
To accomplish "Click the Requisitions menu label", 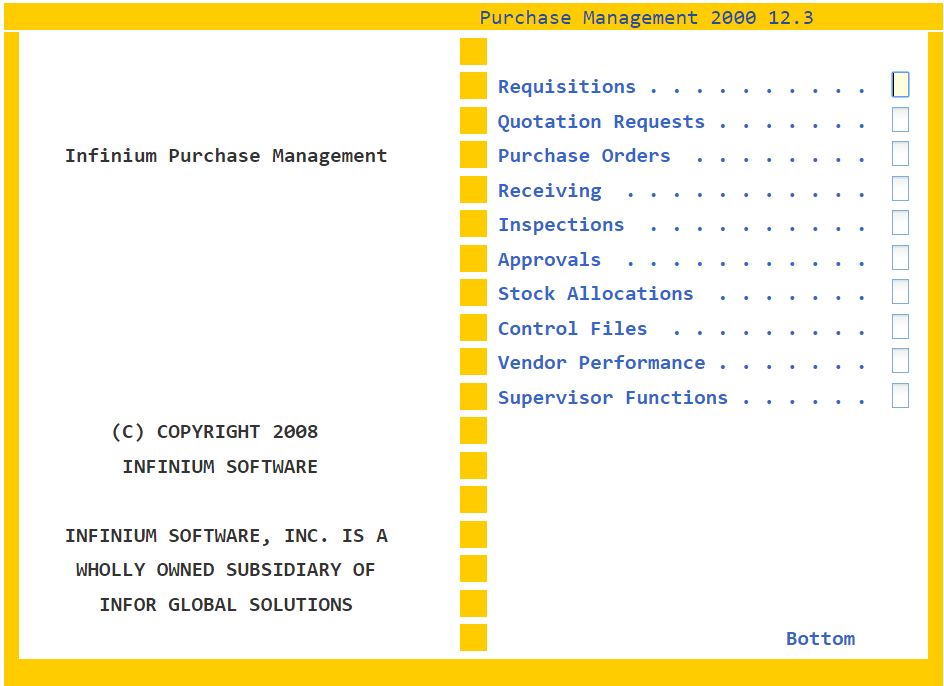I will click(x=567, y=87).
